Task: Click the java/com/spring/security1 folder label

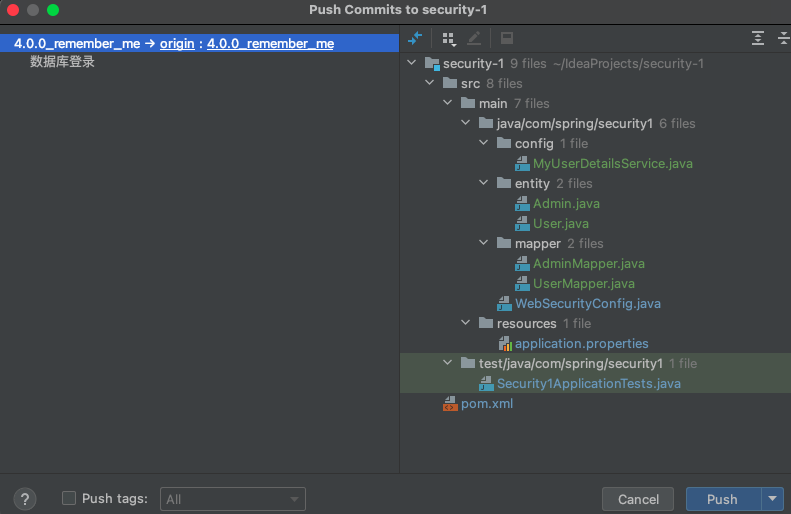Action: coord(575,124)
